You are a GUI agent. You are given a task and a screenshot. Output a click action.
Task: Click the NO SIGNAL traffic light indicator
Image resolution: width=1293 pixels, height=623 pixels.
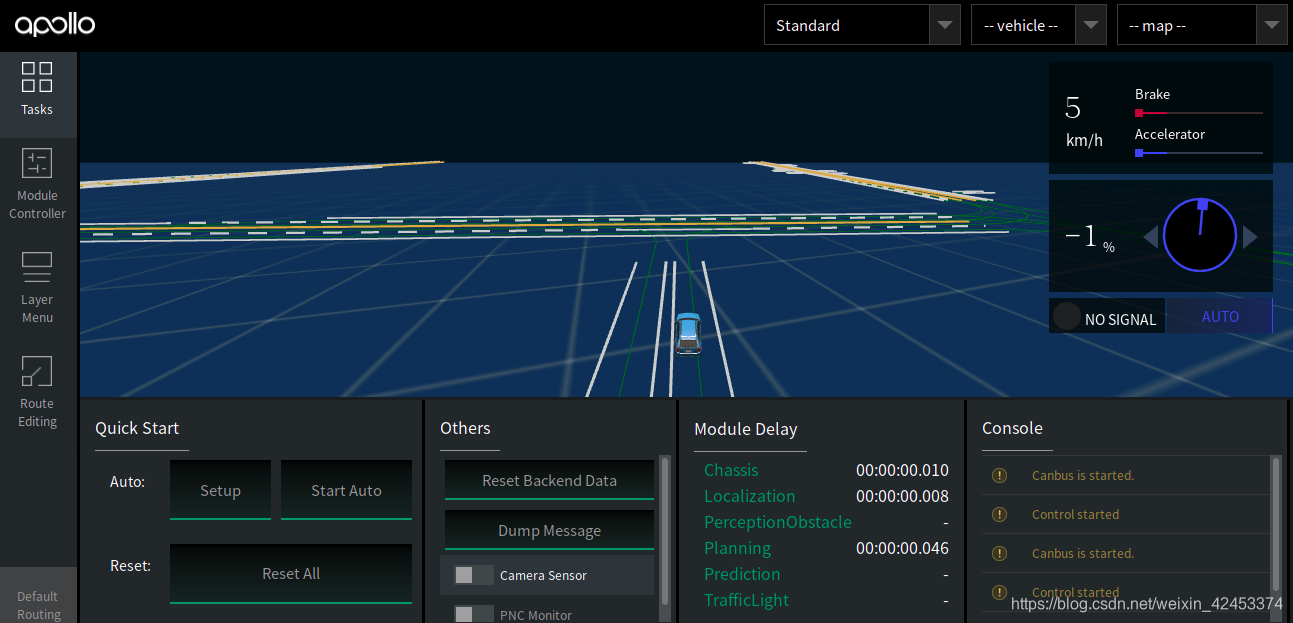(1107, 316)
